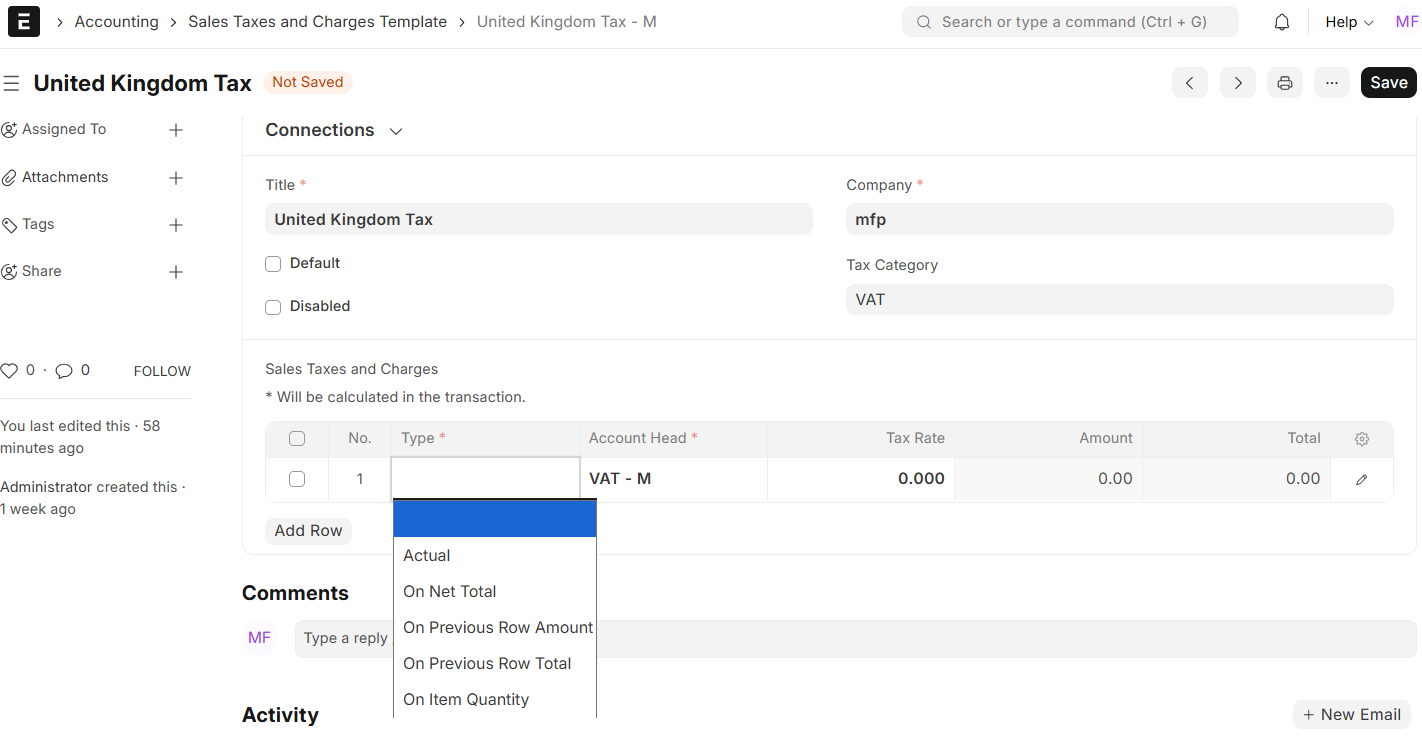Tick the Disabled checkbox
This screenshot has width=1422, height=743.
tap(273, 307)
